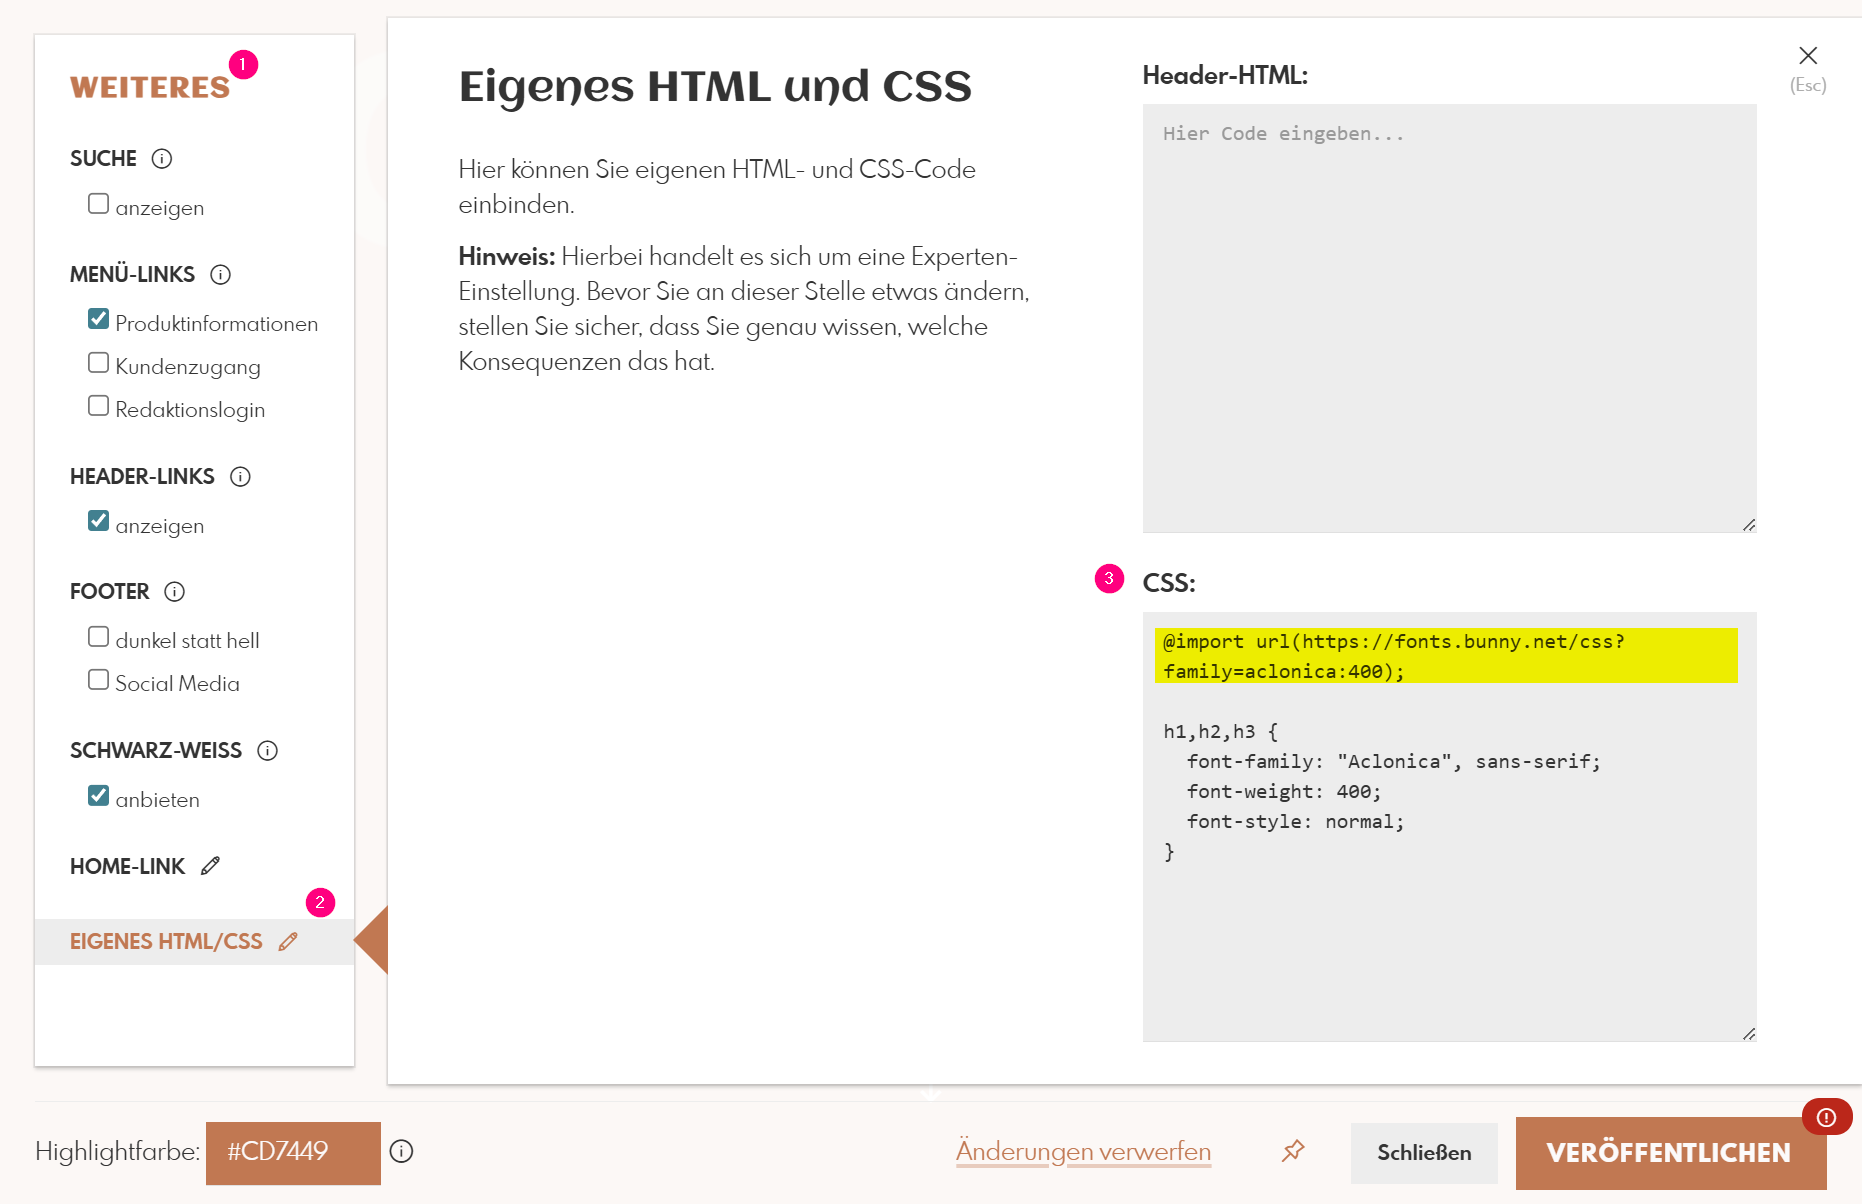Pick Highlightfarbe color swatch #CD7449
The image size is (1862, 1204).
(293, 1152)
